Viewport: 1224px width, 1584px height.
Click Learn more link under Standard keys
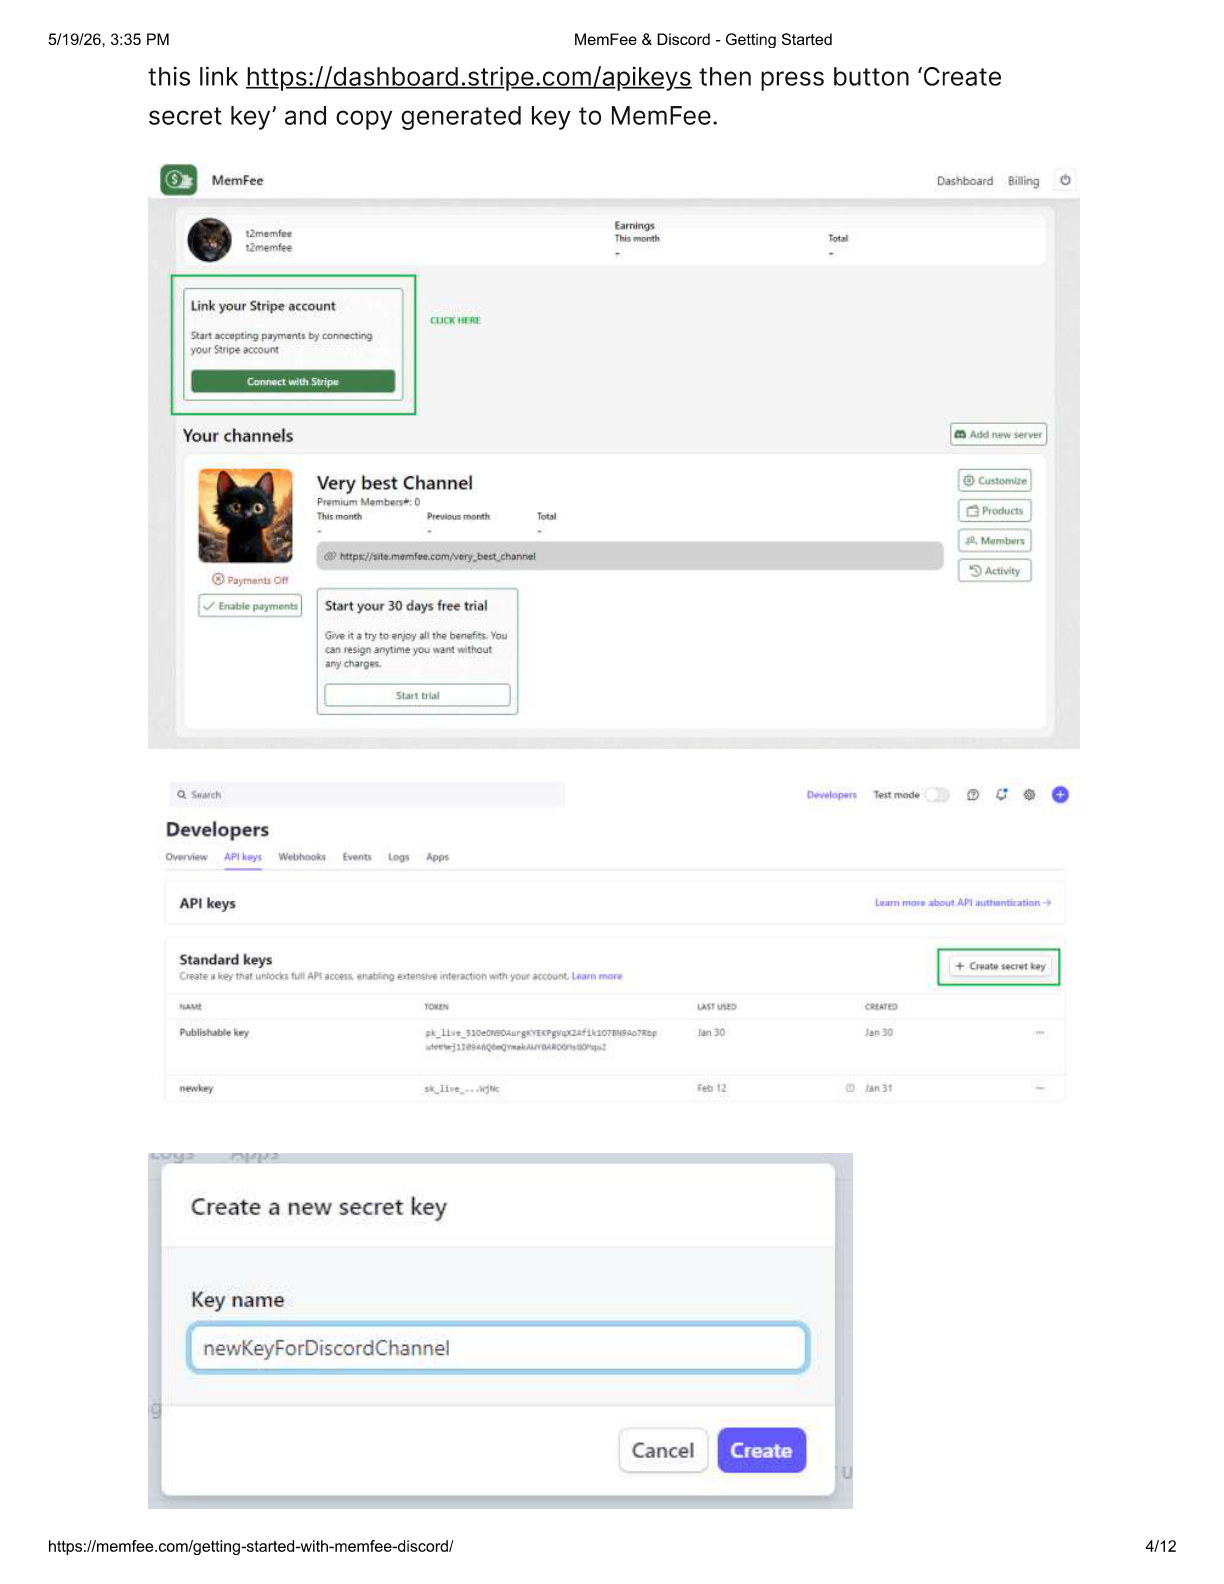pos(597,976)
